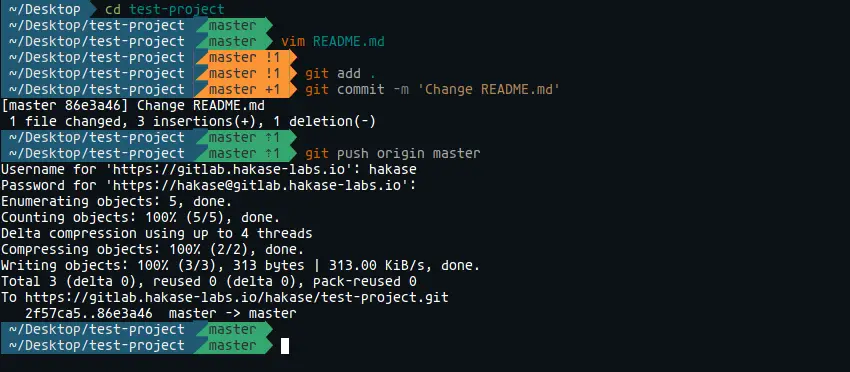Select the green master branch segment beside vim command
This screenshot has width=850, height=372.
coord(233,42)
